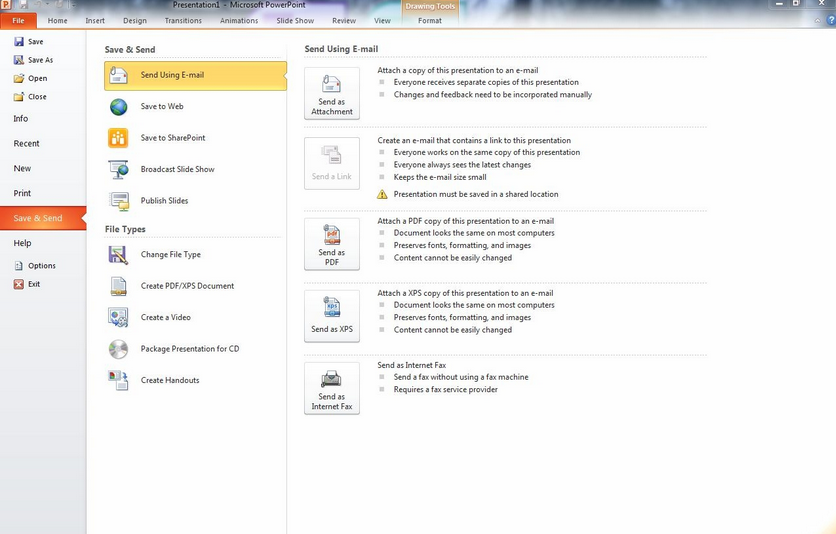Open the File tab

click(19, 21)
